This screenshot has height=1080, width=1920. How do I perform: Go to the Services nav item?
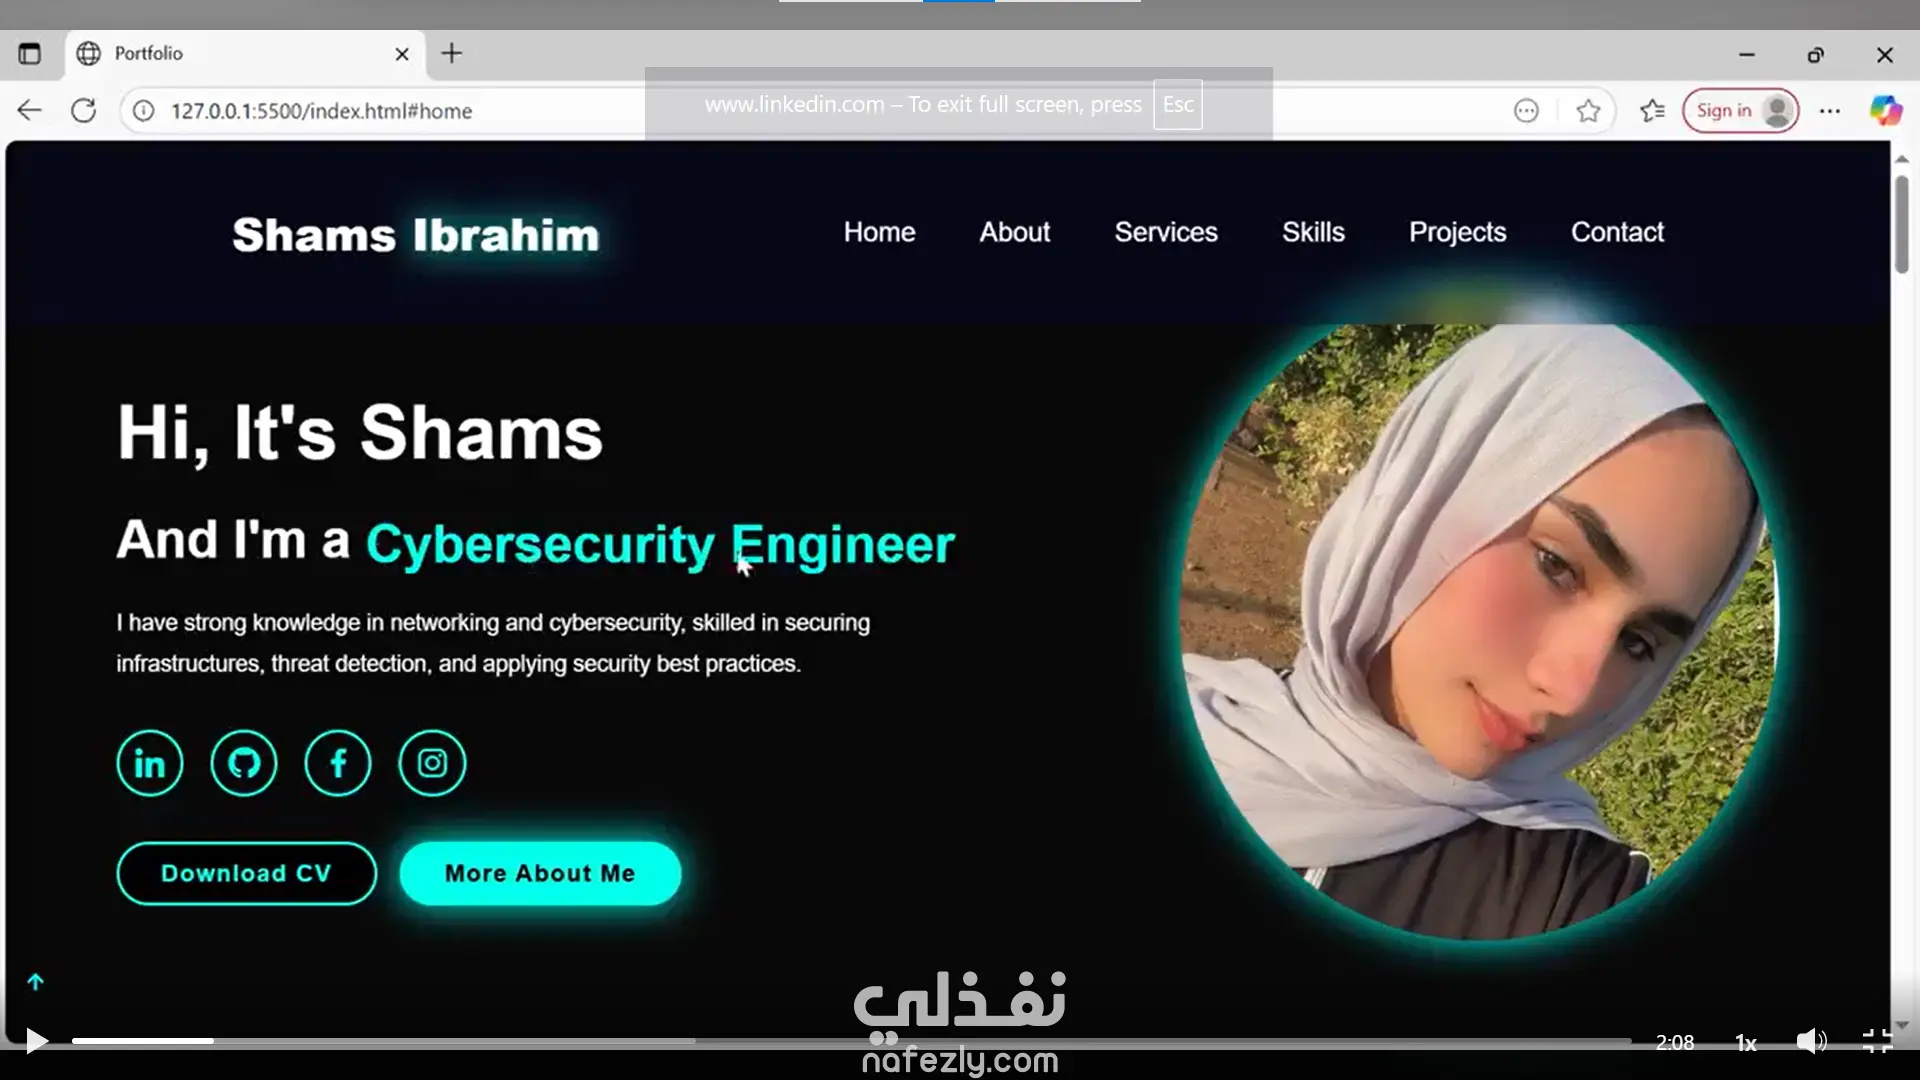tap(1166, 232)
